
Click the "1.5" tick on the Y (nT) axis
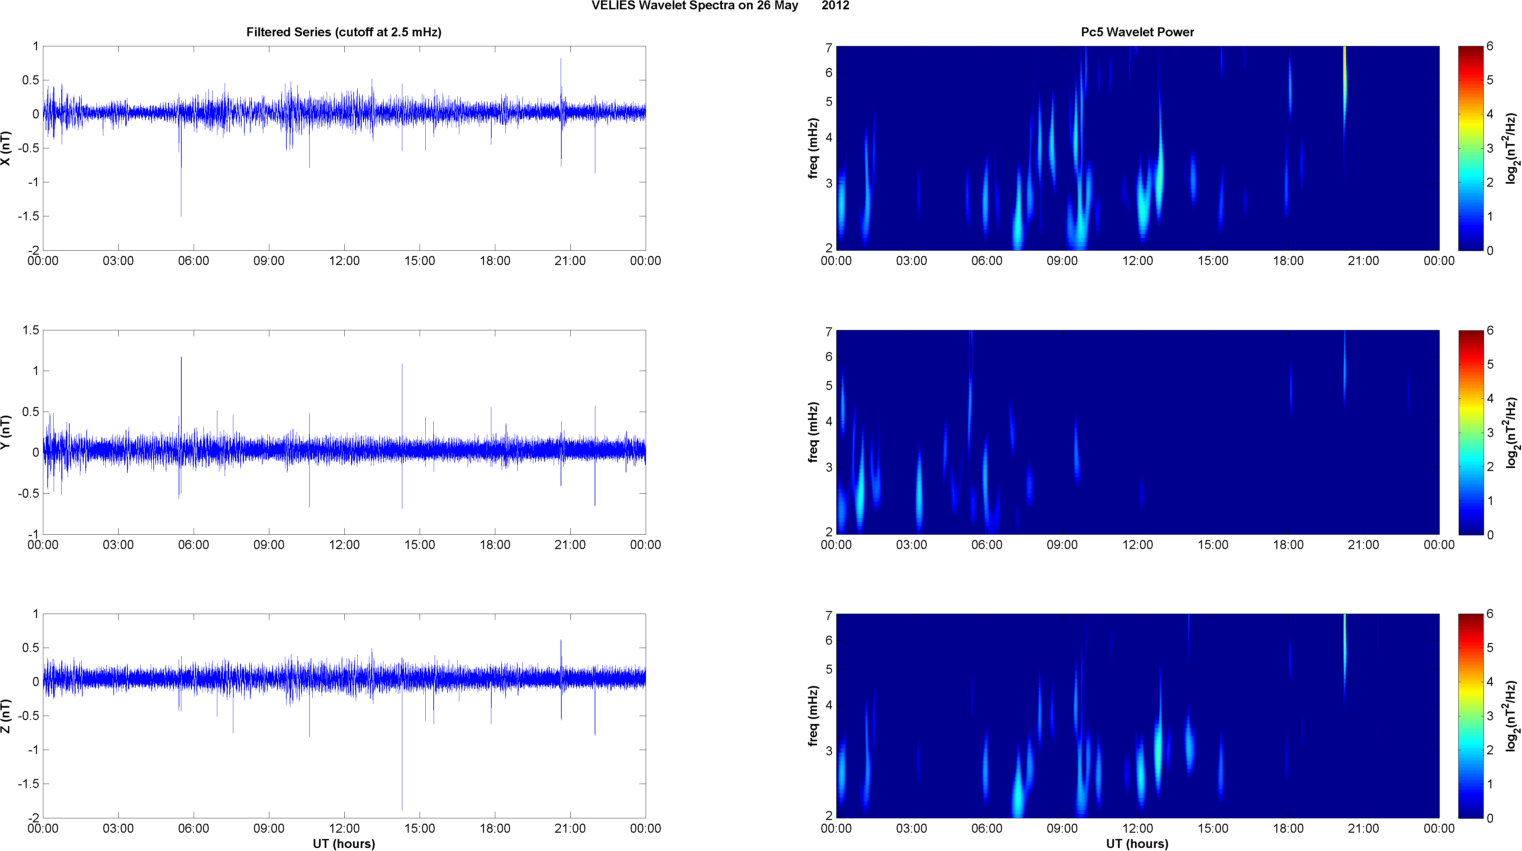[x=30, y=330]
